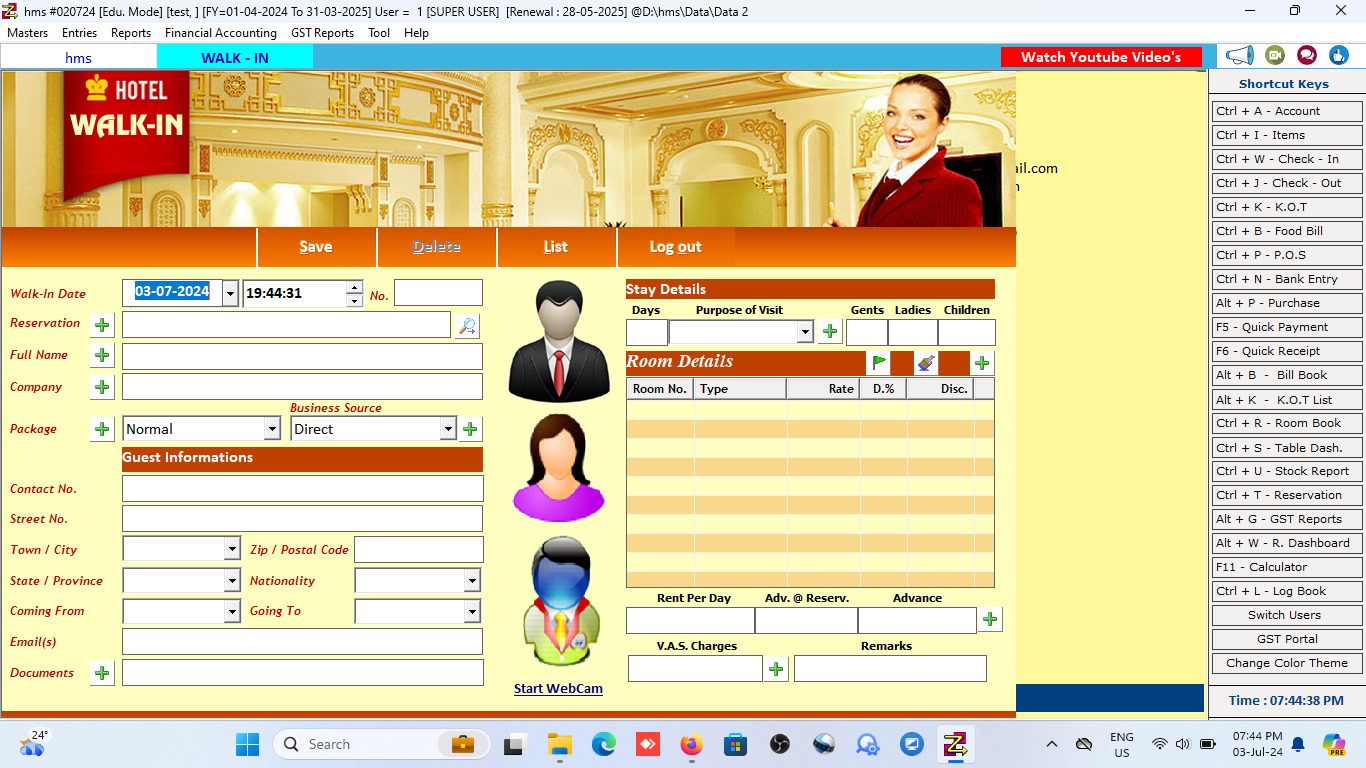Open the Financial Accounting menu
Screen dimensions: 1366x768
pos(220,33)
